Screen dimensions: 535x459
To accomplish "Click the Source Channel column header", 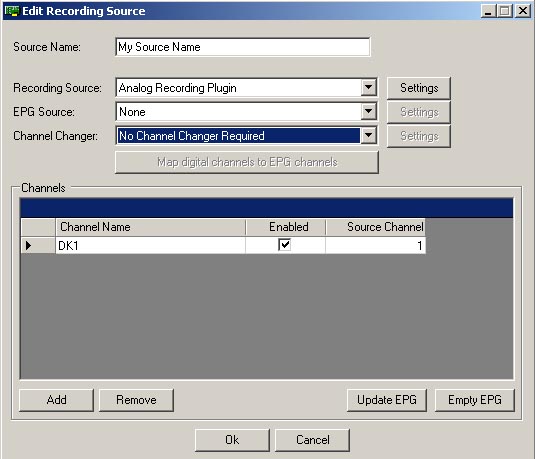I will (x=376, y=227).
